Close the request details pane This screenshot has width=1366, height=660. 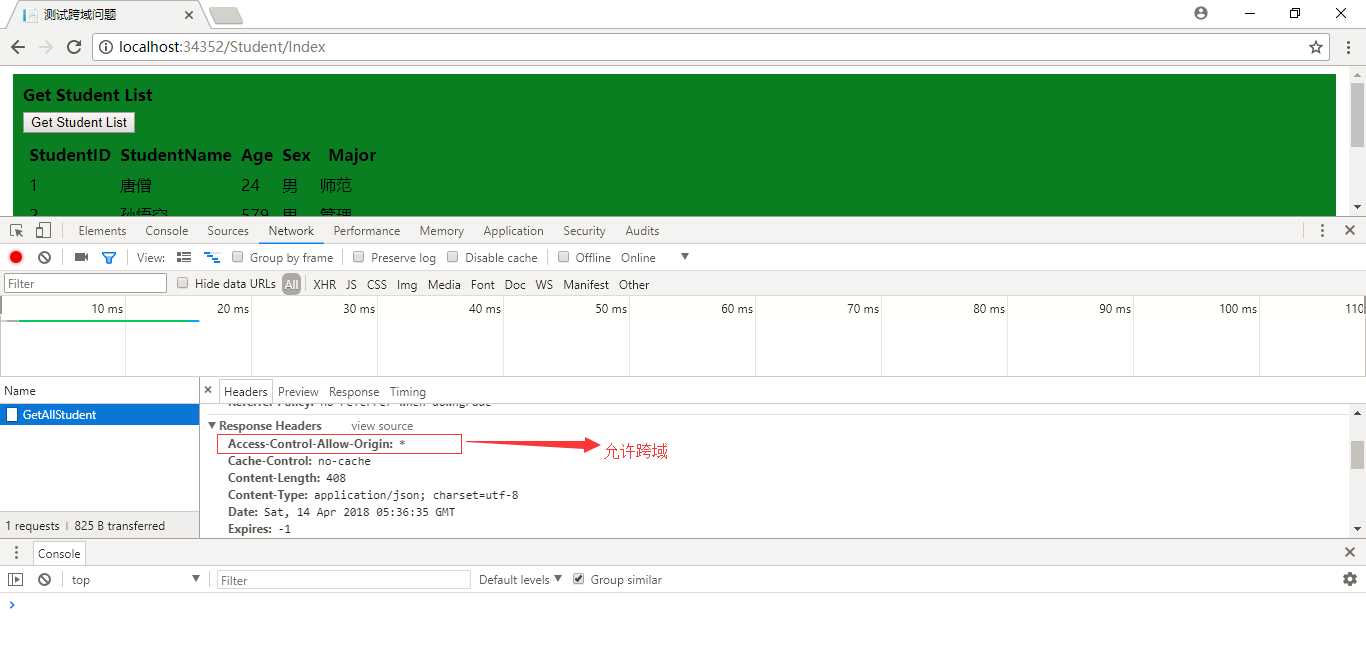tap(208, 390)
